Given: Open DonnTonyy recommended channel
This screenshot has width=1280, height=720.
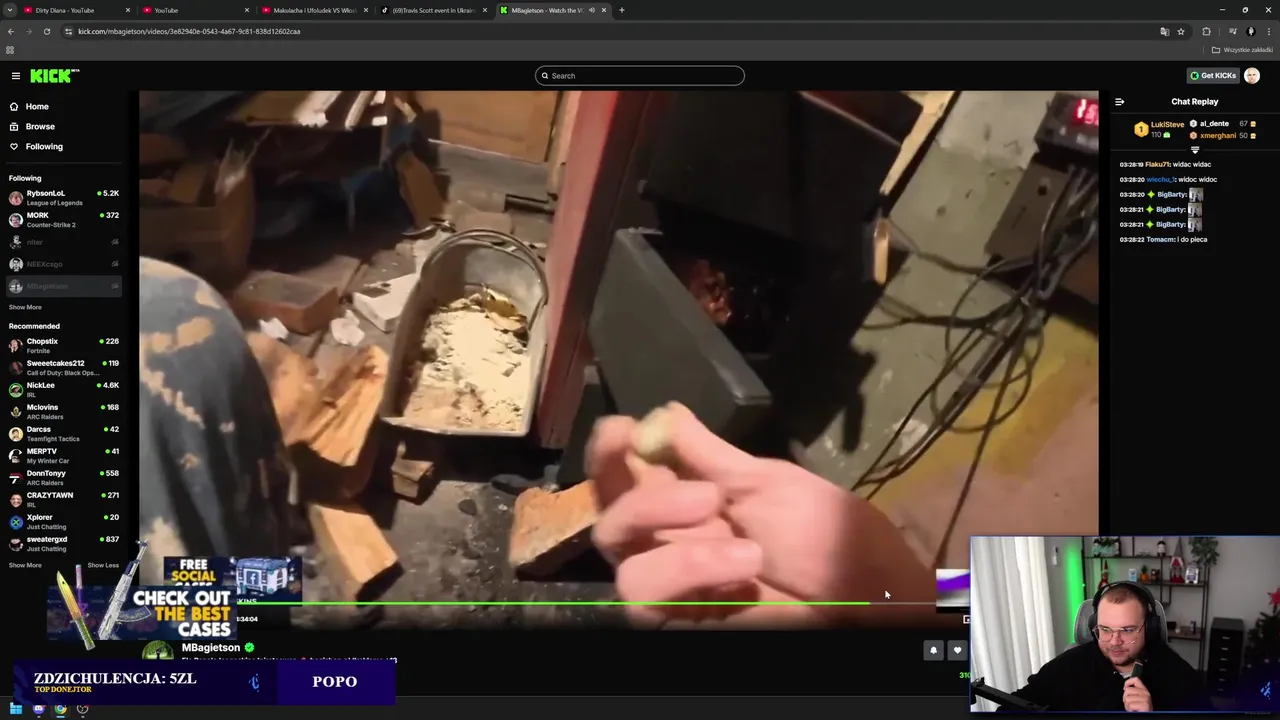Looking at the screenshot, I should (64, 477).
